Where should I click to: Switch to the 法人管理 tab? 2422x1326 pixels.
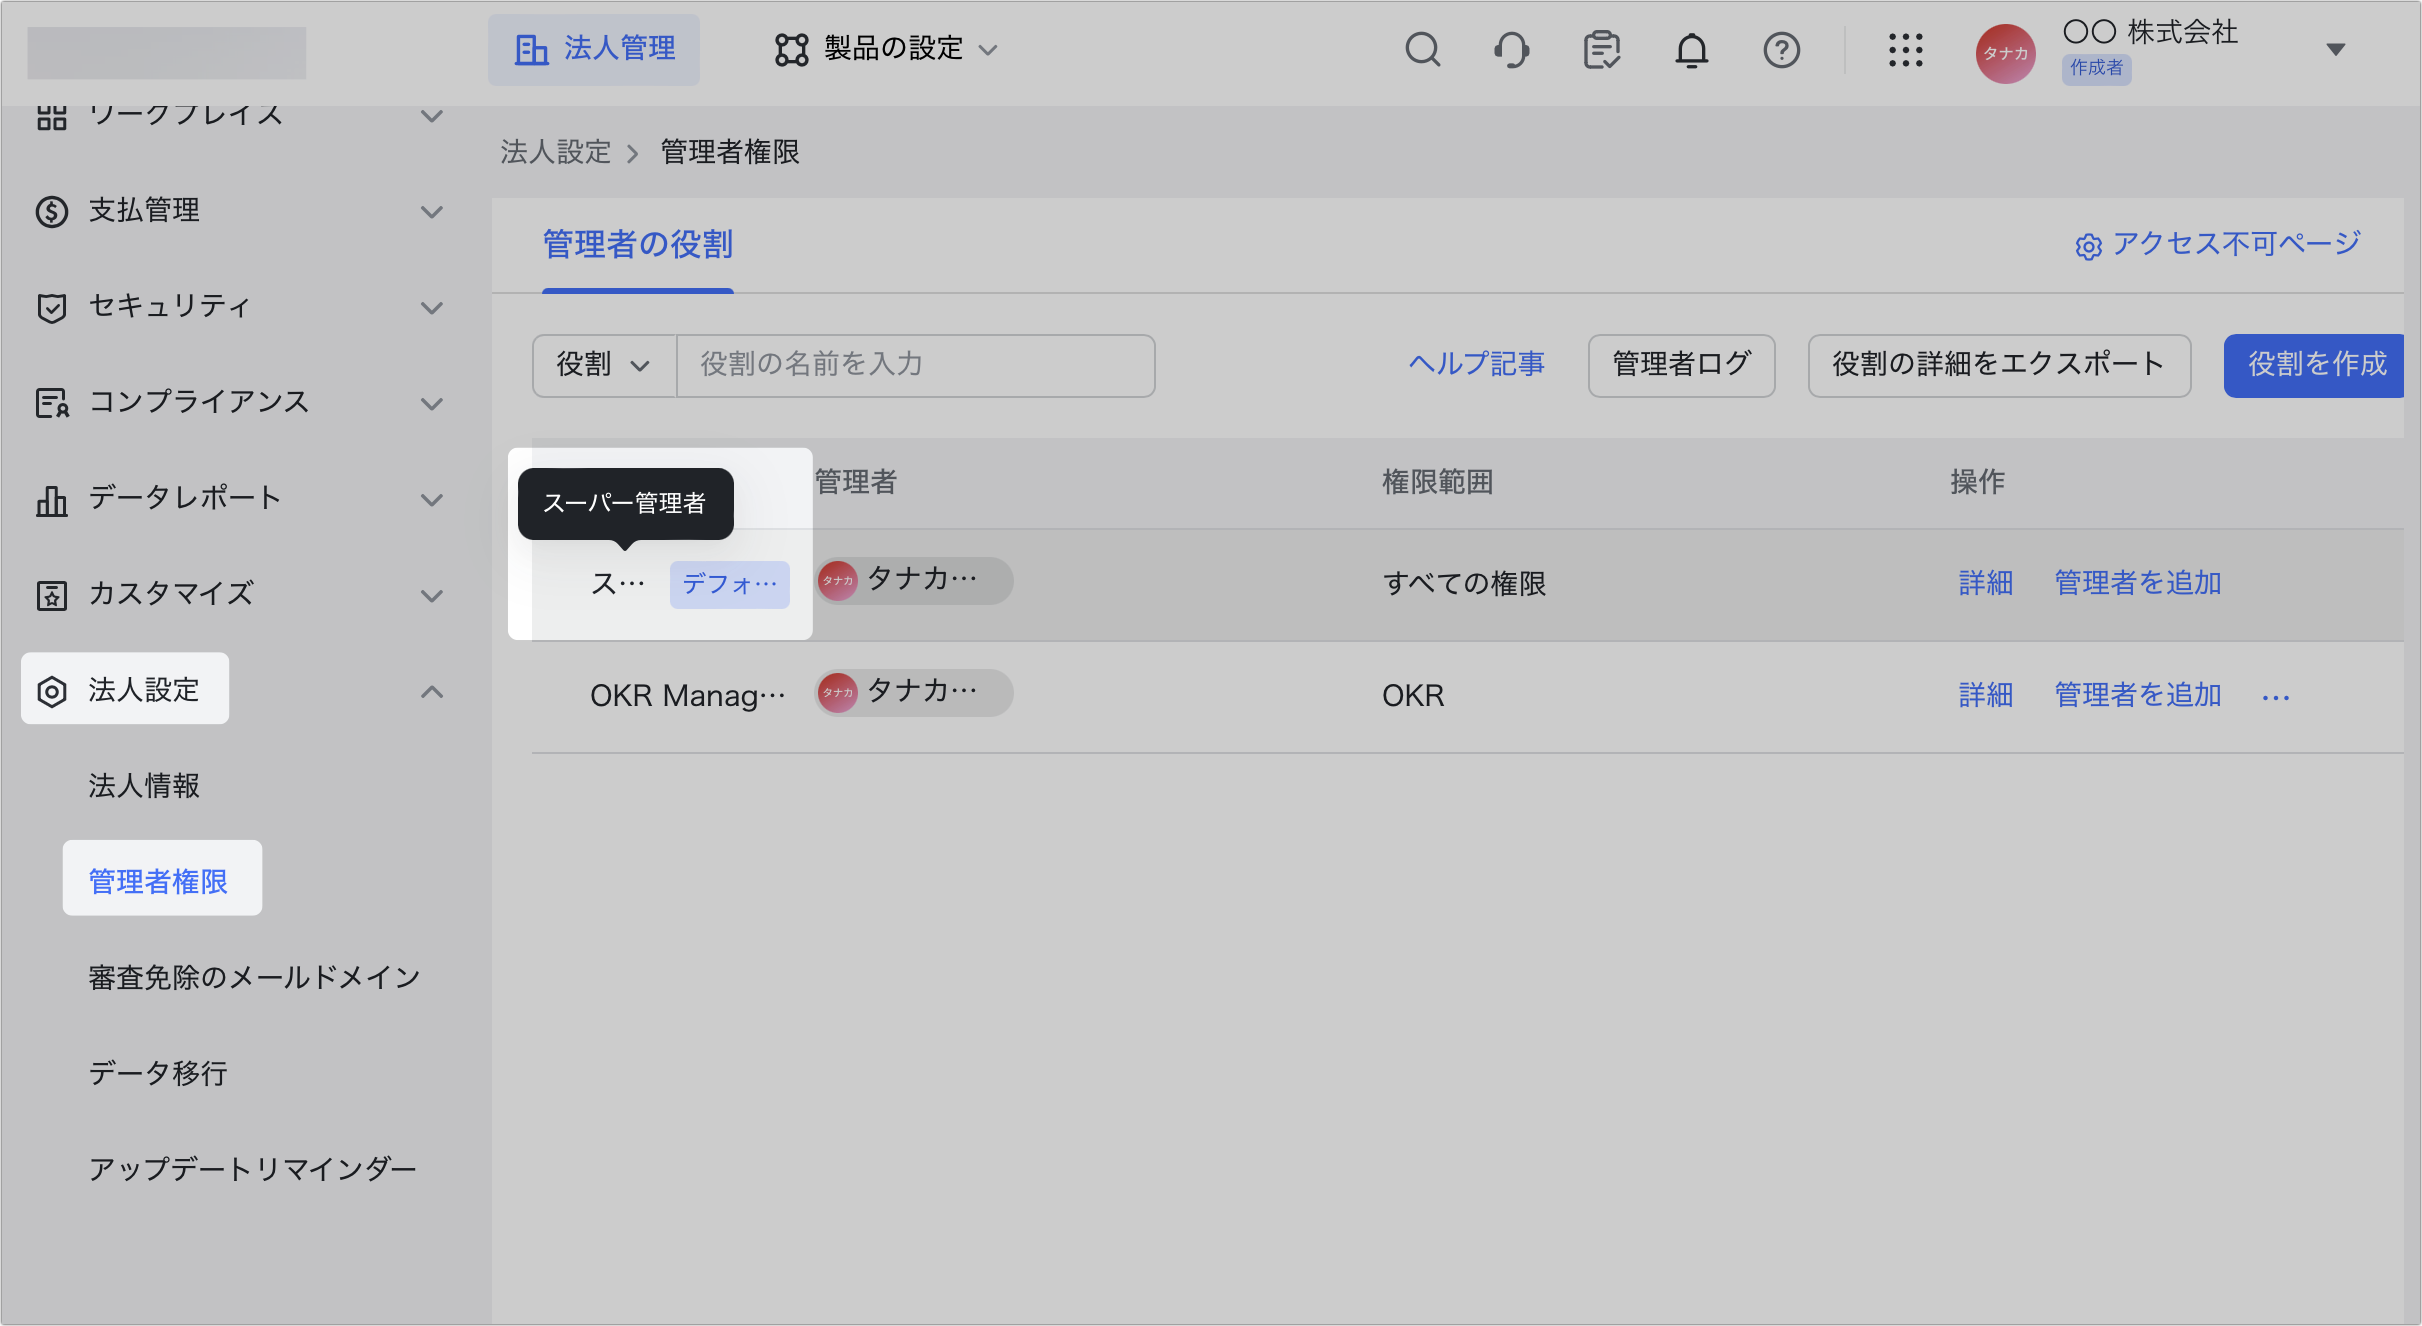click(594, 49)
